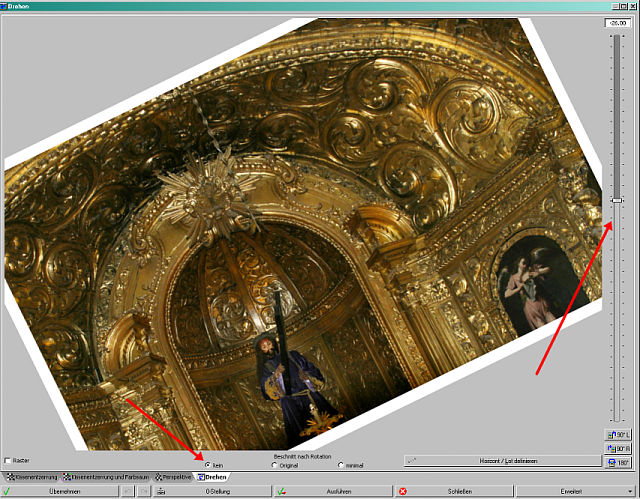This screenshot has width=640, height=499.
Task: Click the Übernehmen button
Action: 60,492
